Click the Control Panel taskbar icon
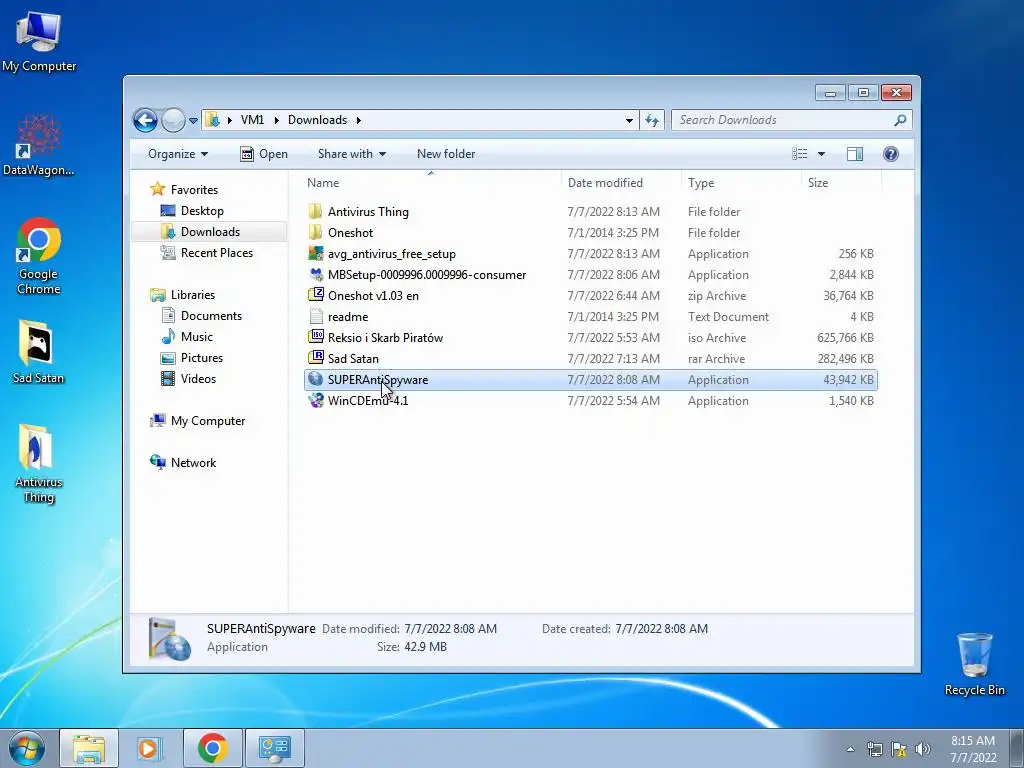1024x768 pixels. 274,748
